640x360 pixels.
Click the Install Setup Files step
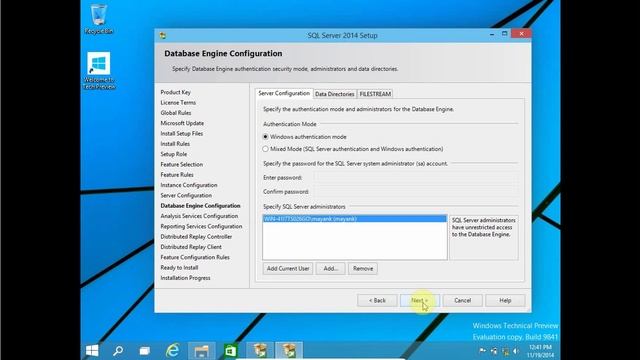[182, 133]
